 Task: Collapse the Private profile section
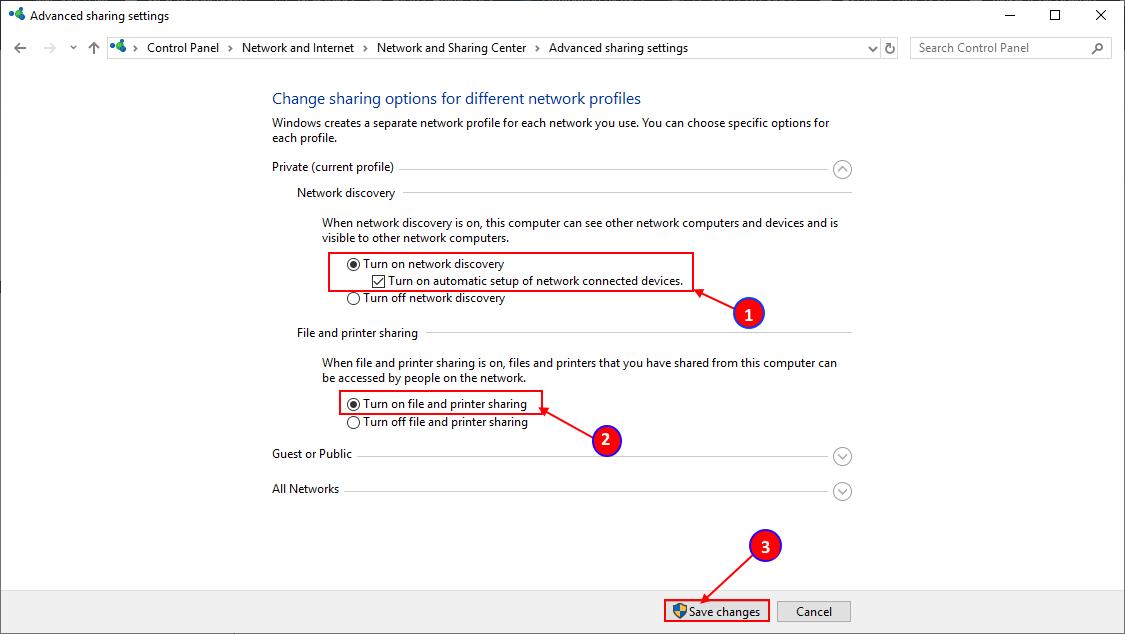(x=842, y=170)
